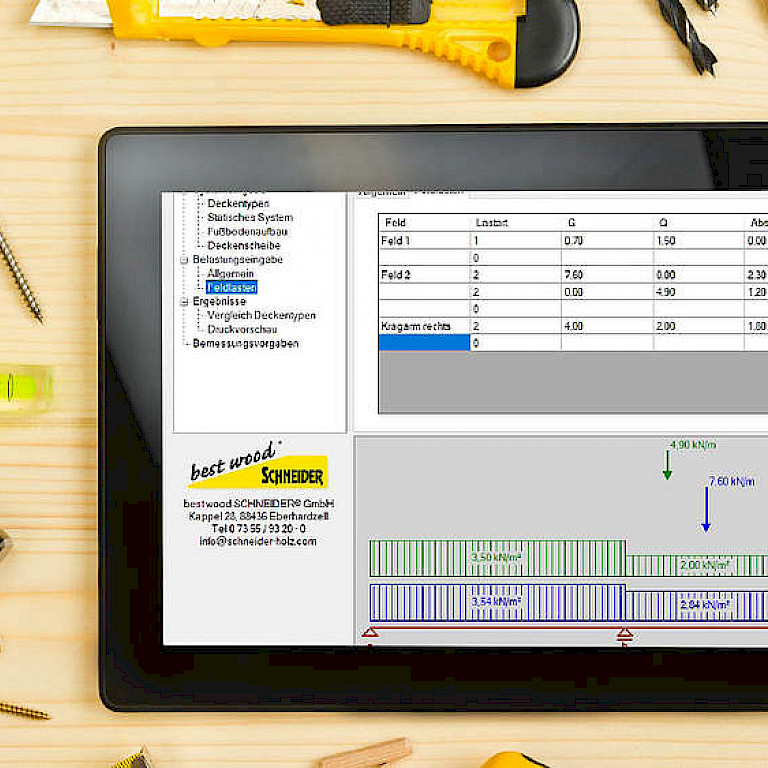
Task: Click the best wood SCHNEIDER GmbH company name
Action: click(x=259, y=504)
